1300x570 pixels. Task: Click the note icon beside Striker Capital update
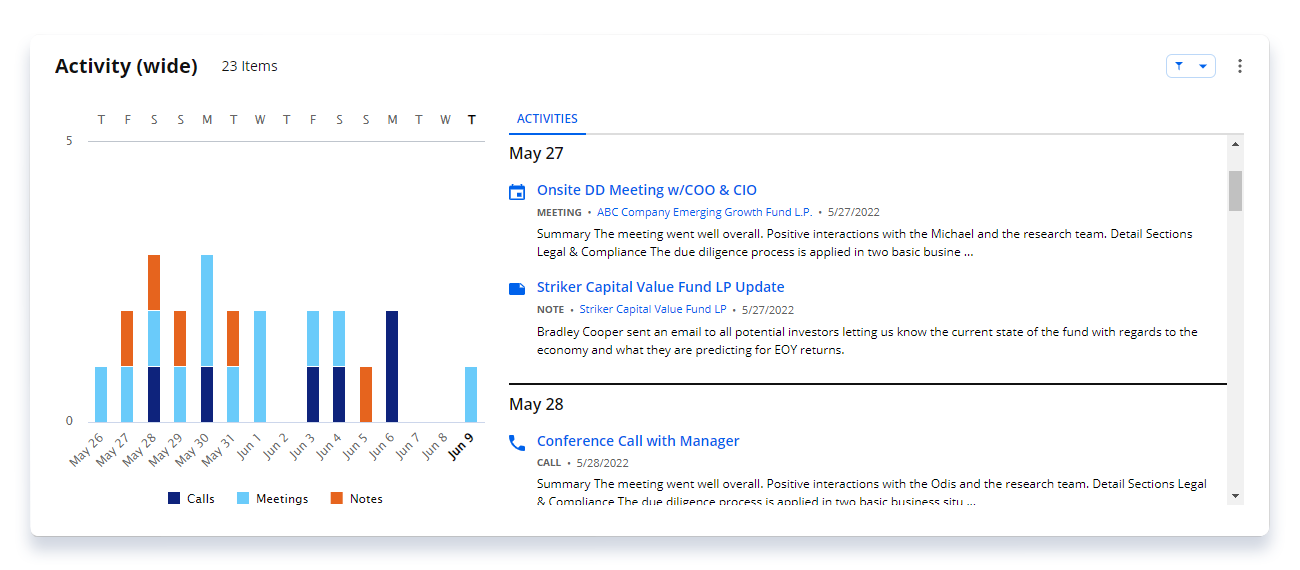[517, 289]
